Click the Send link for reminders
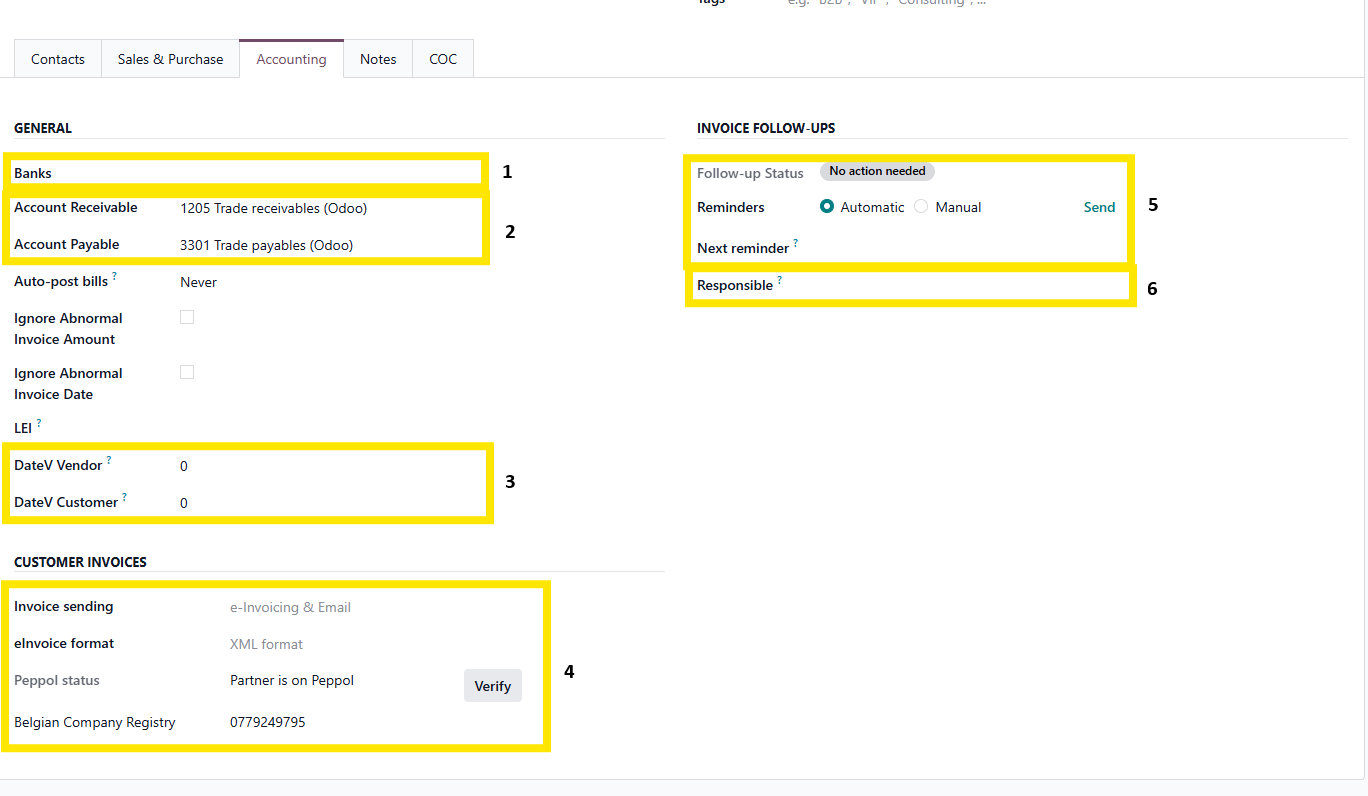The image size is (1368, 796). 1099,207
